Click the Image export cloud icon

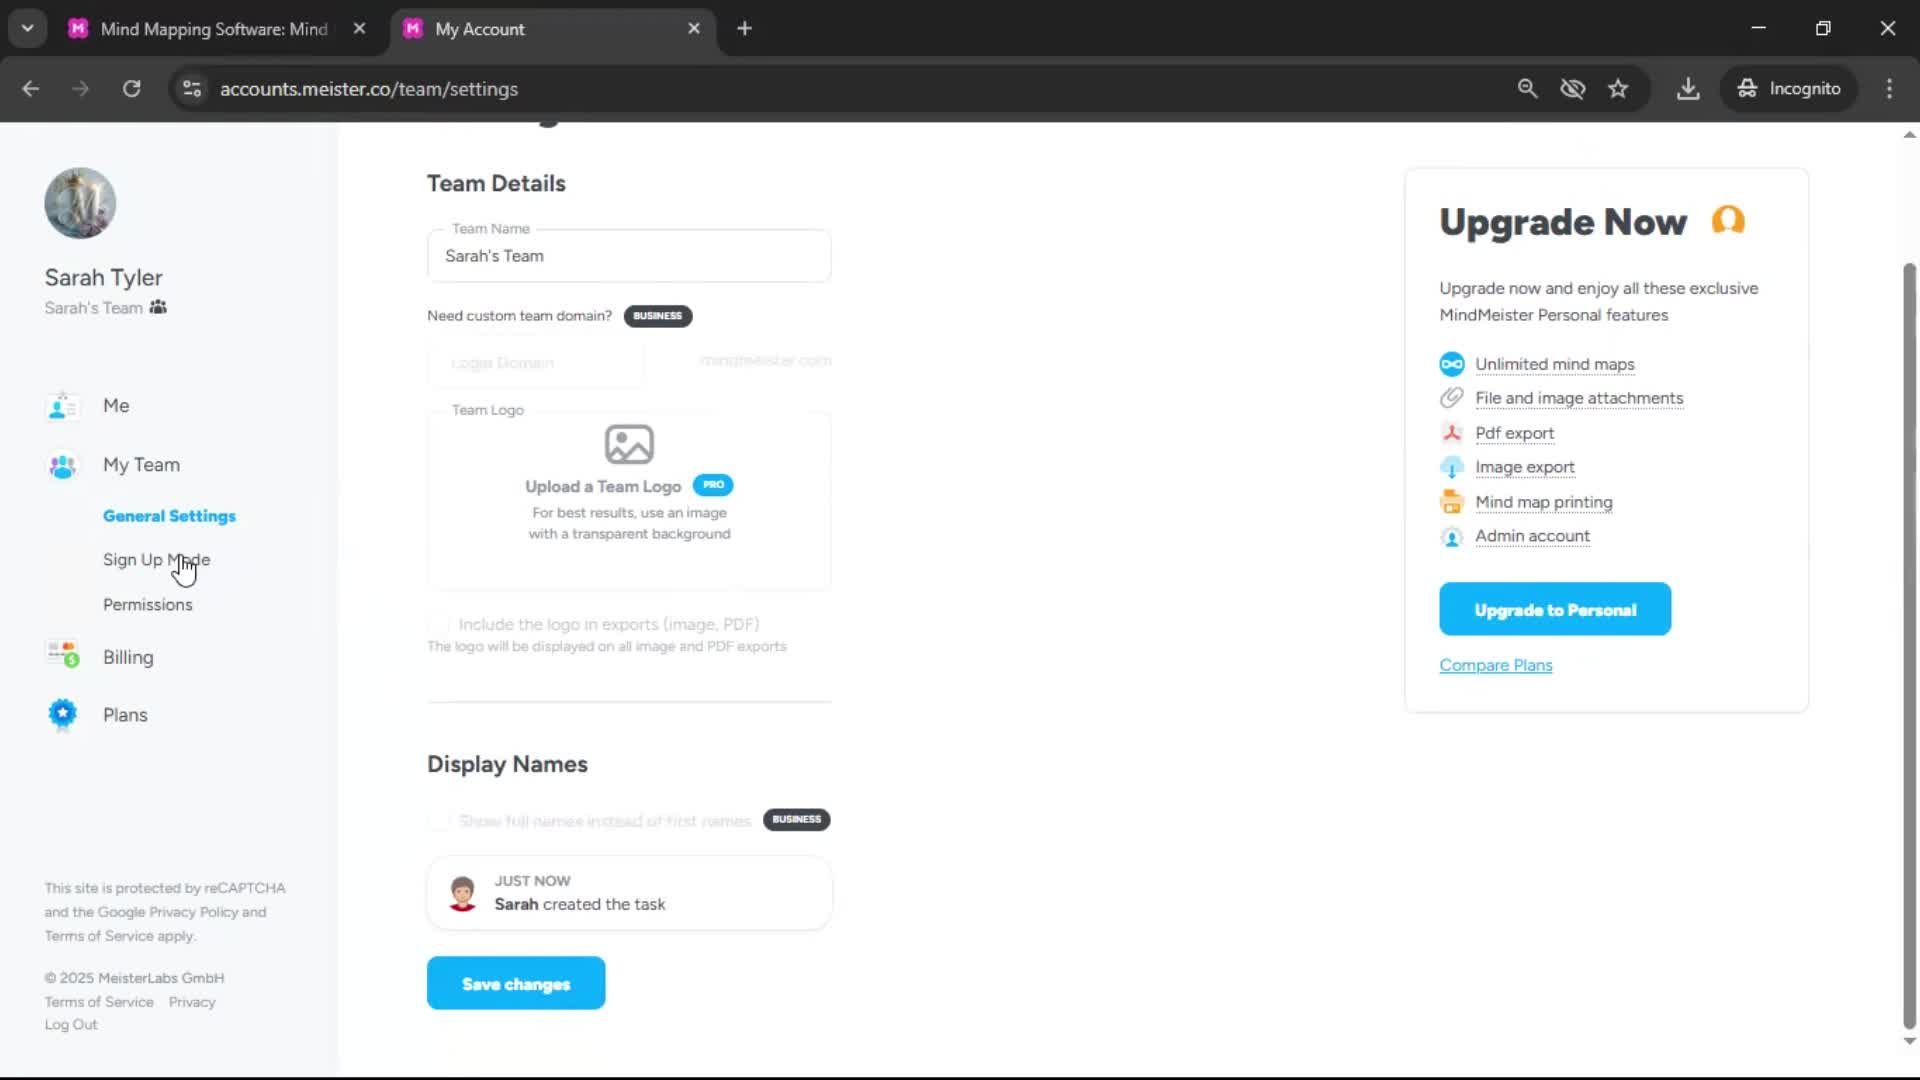1451,467
